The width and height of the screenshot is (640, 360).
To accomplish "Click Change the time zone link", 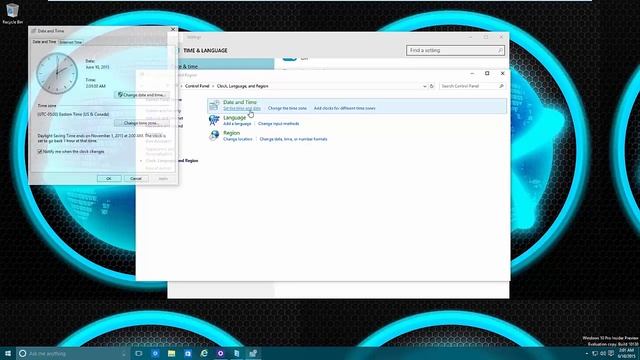I will 287,108.
